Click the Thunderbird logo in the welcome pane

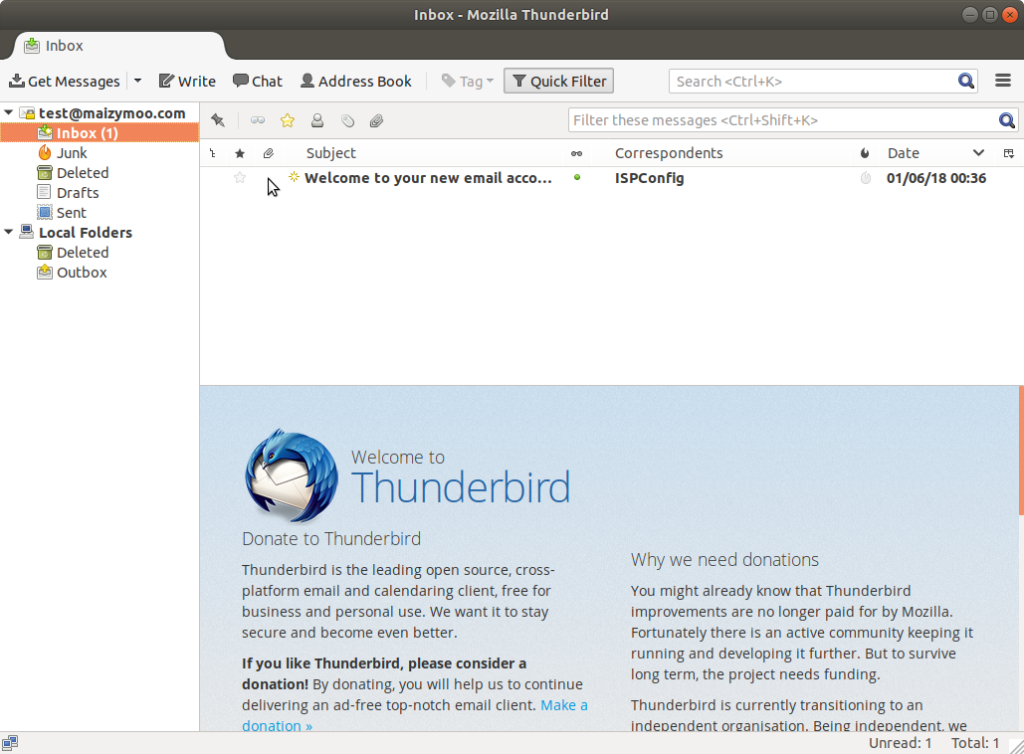point(291,475)
